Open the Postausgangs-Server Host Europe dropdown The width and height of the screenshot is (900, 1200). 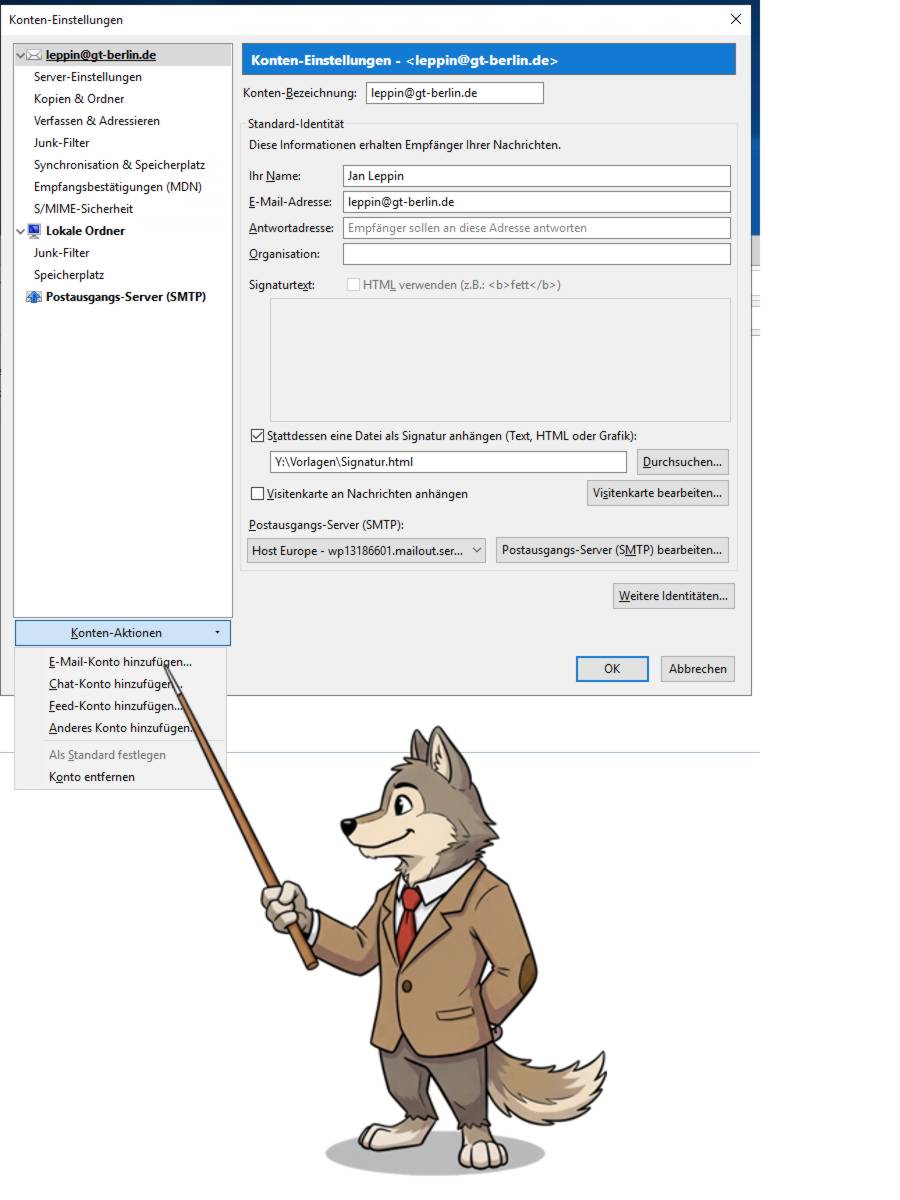(x=366, y=551)
